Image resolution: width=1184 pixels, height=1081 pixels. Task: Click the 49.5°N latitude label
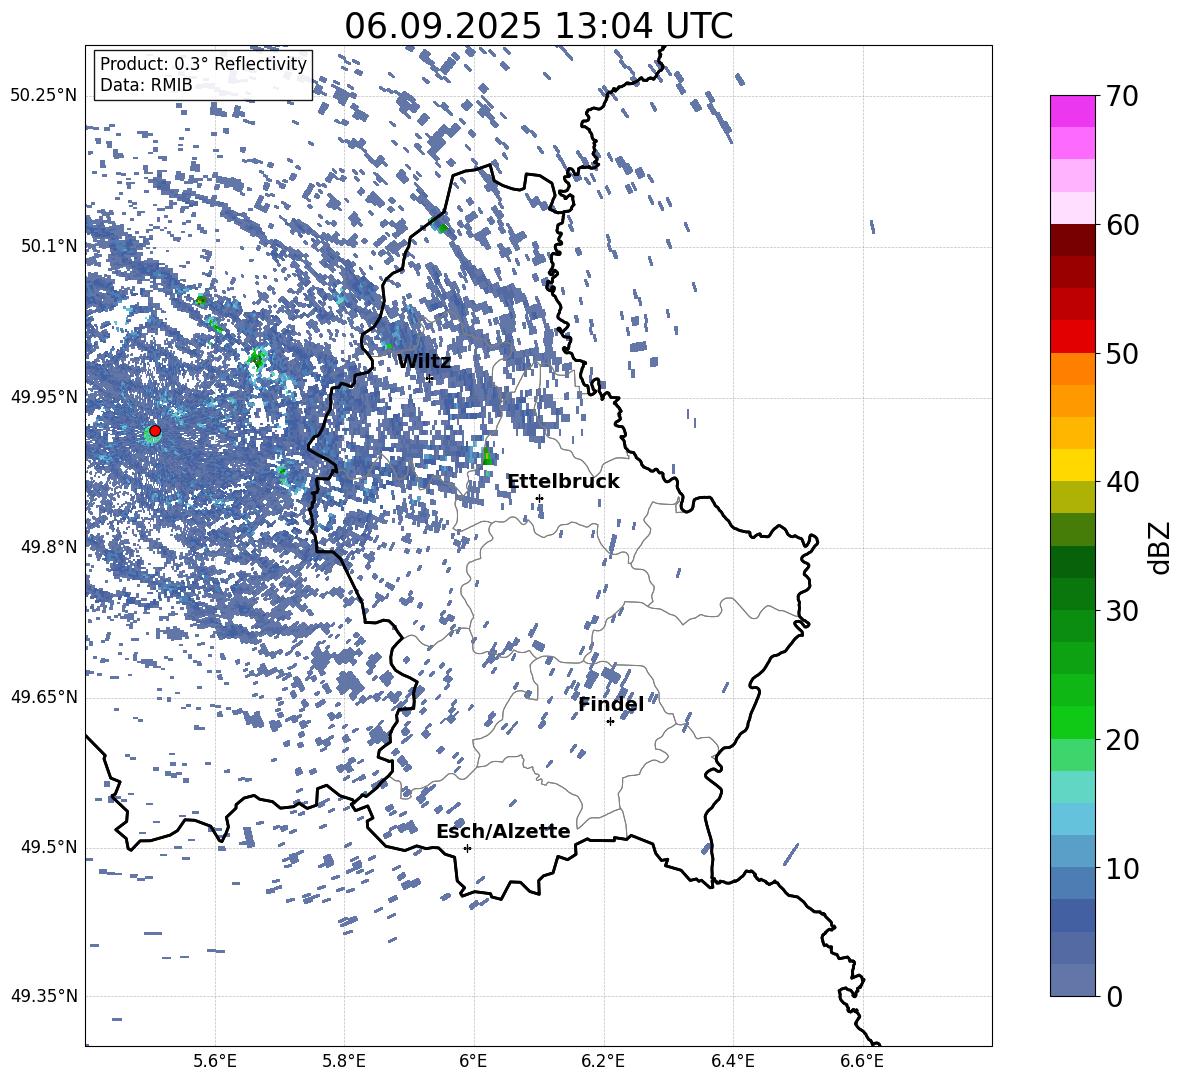click(x=48, y=846)
